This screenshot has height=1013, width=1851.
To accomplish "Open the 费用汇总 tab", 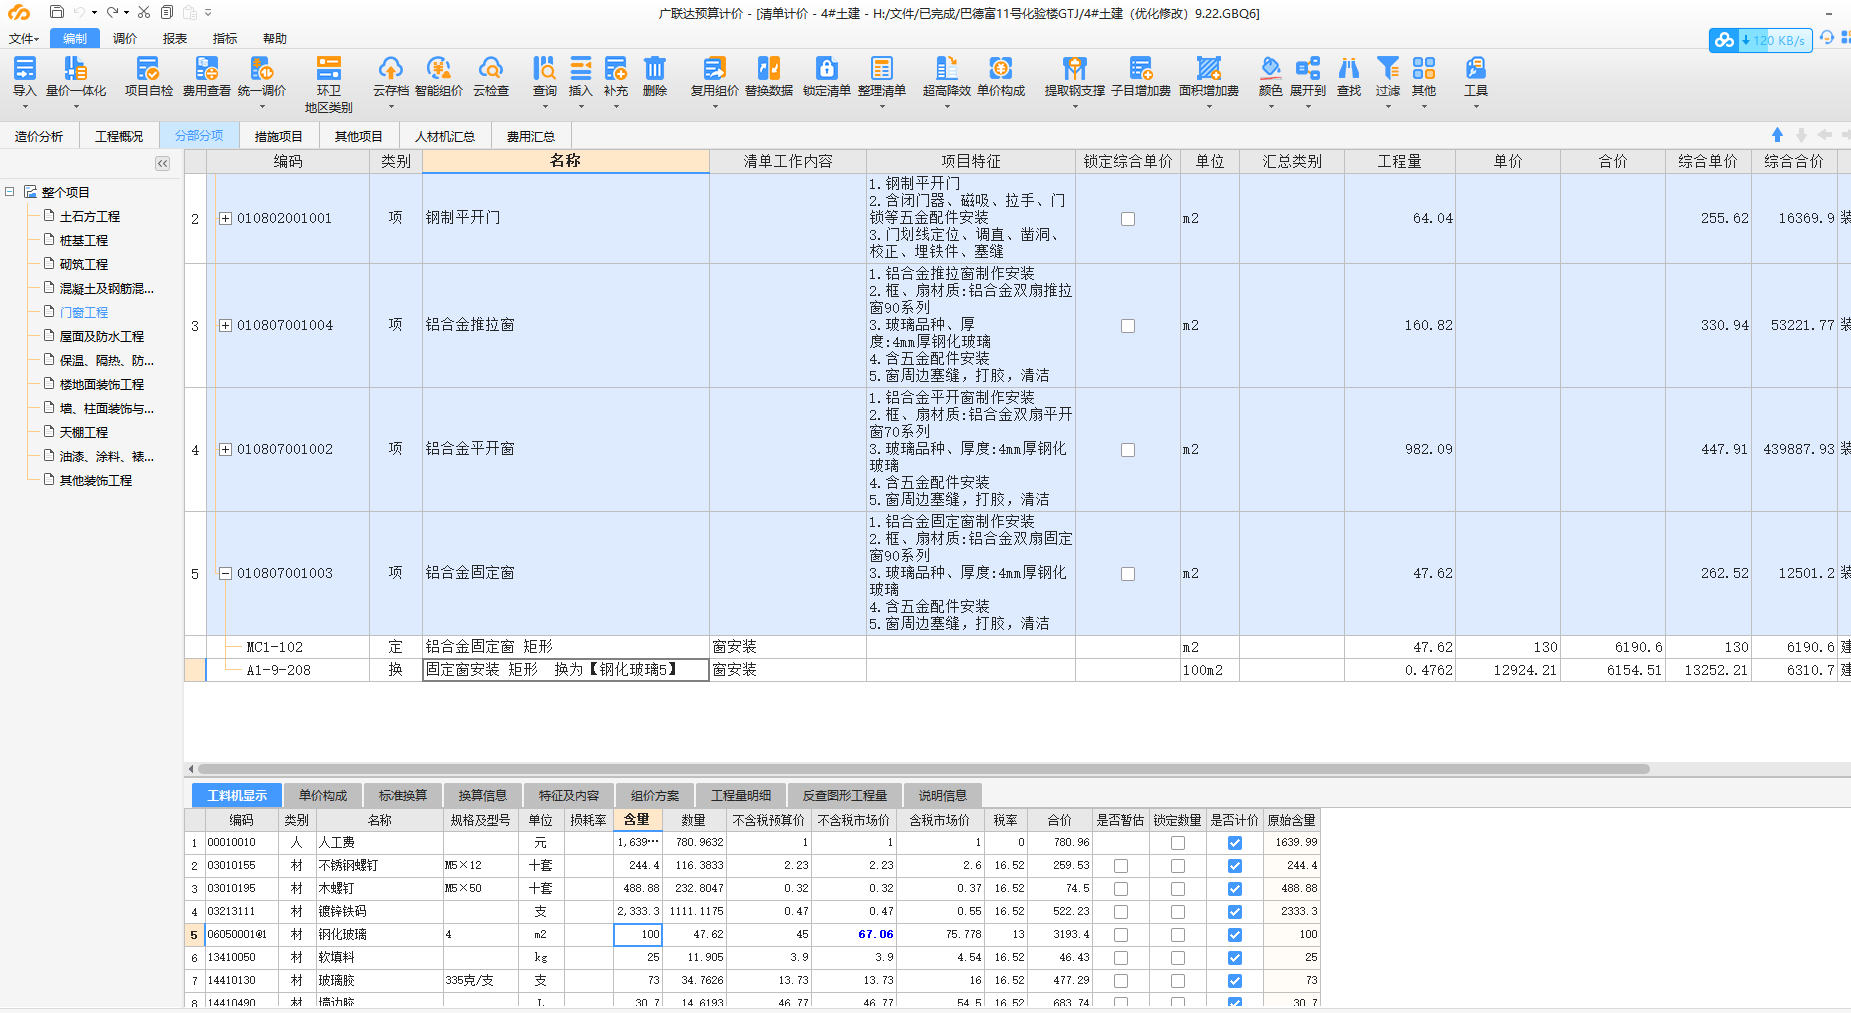I will (x=531, y=136).
